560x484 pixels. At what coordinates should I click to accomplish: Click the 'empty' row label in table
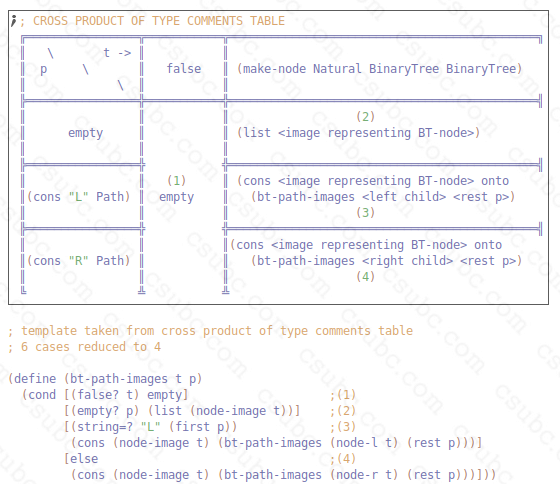[x=86, y=133]
